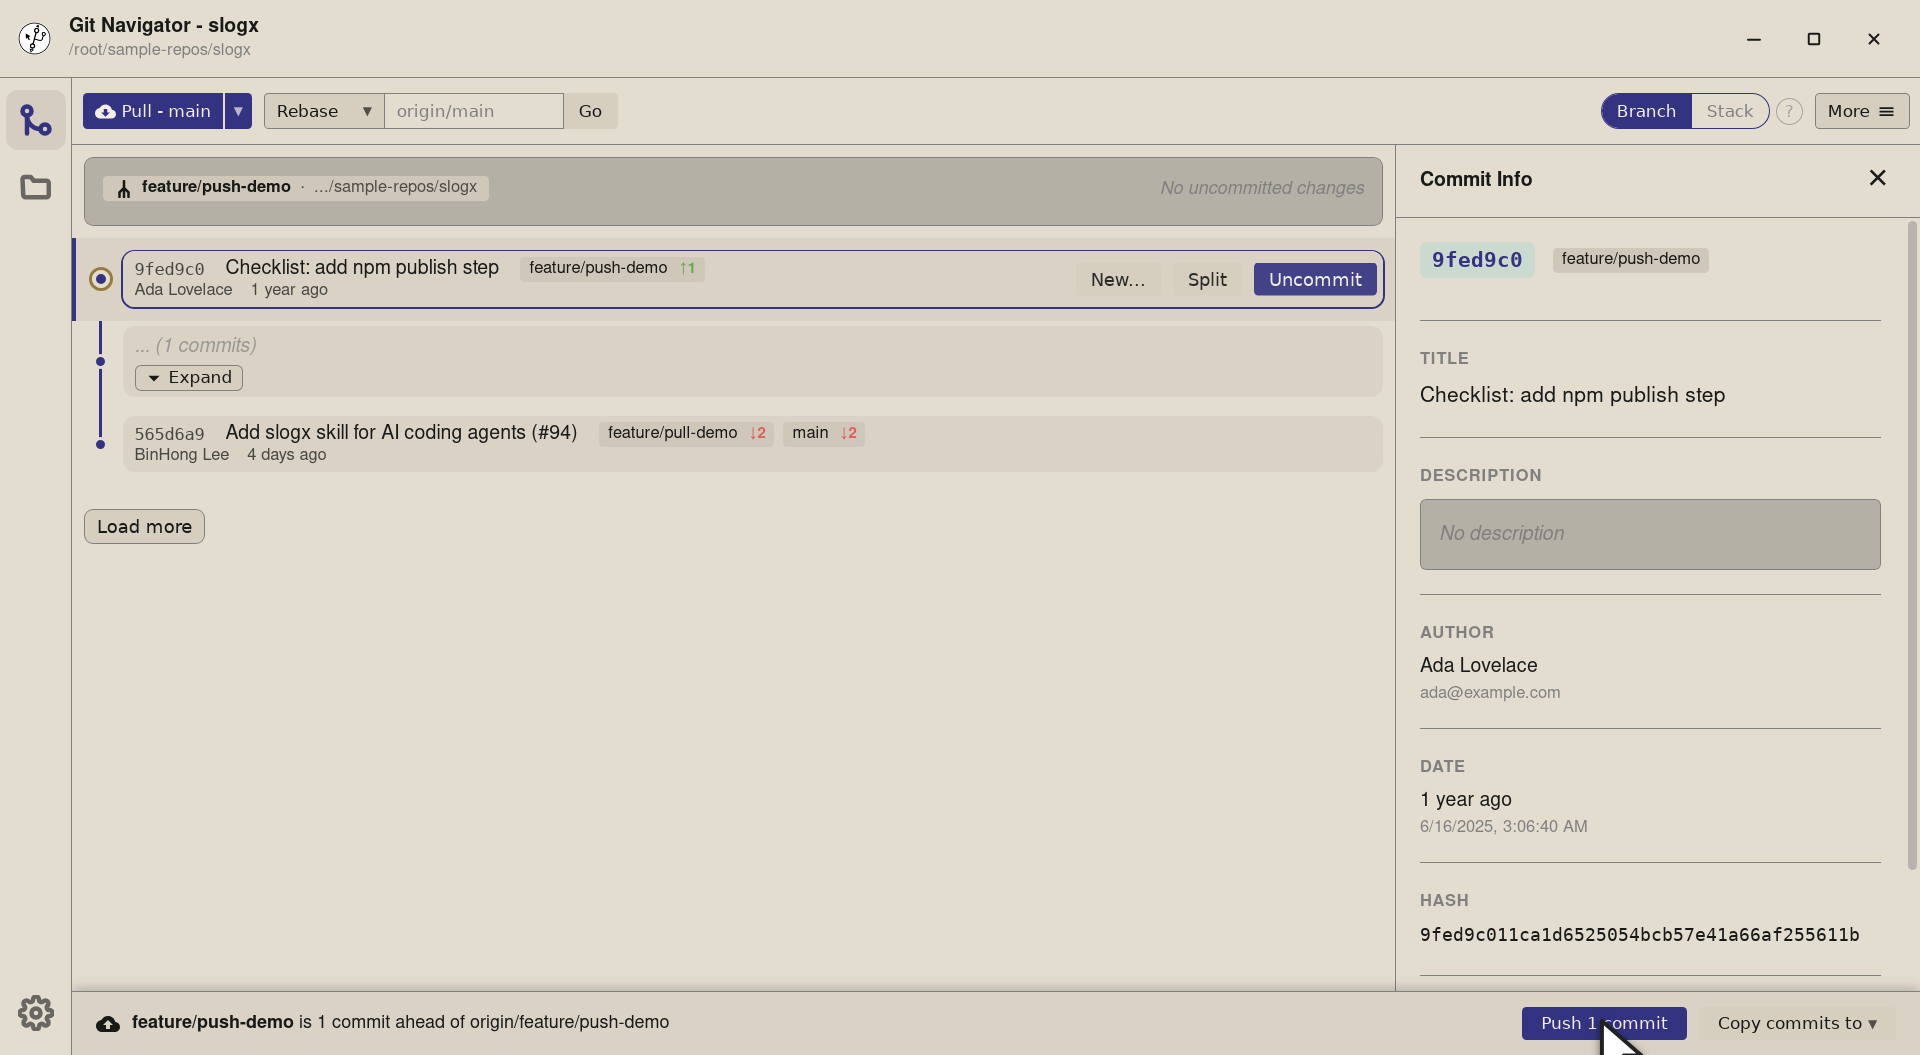Select the 9fed9c0 commit radio marker

[101, 279]
